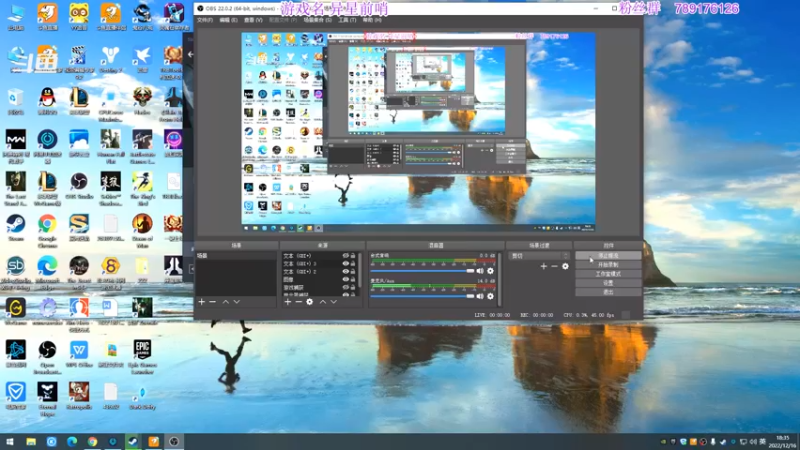Click the audio mixer vertical scrollbar
The height and width of the screenshot is (450, 800).
point(499,278)
